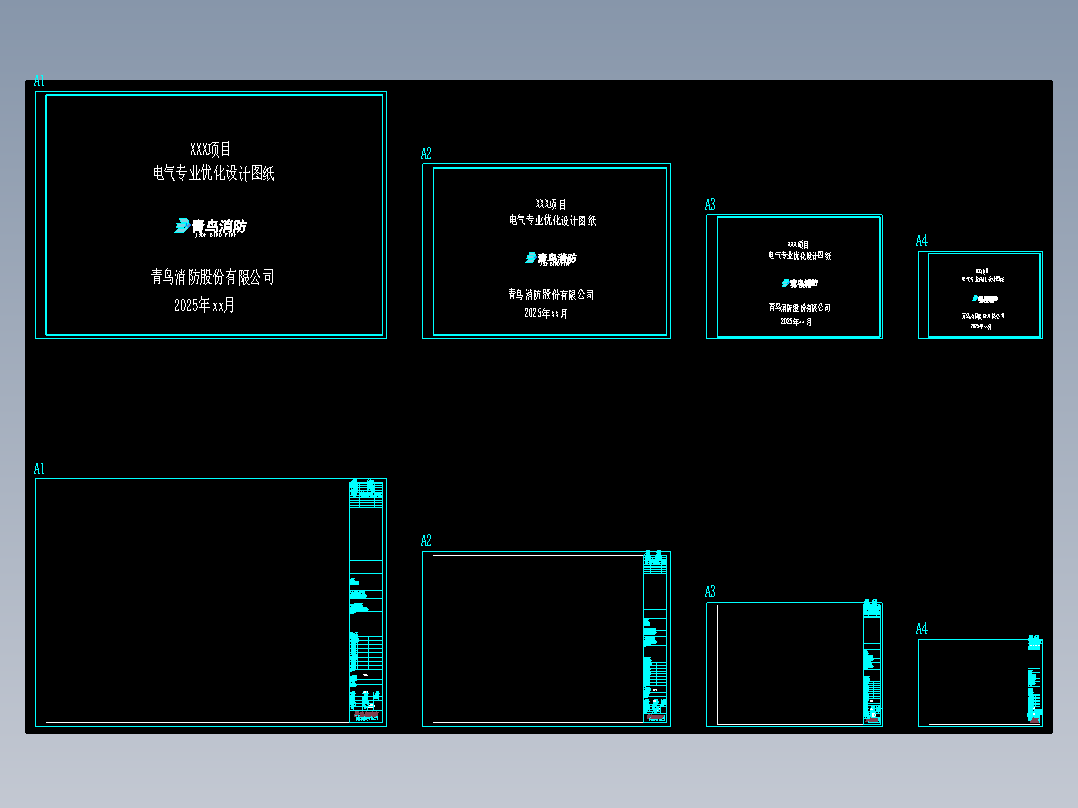Click the A4 label above the bottom-row title block frame
Viewport: 1078px width, 808px height.
[922, 629]
